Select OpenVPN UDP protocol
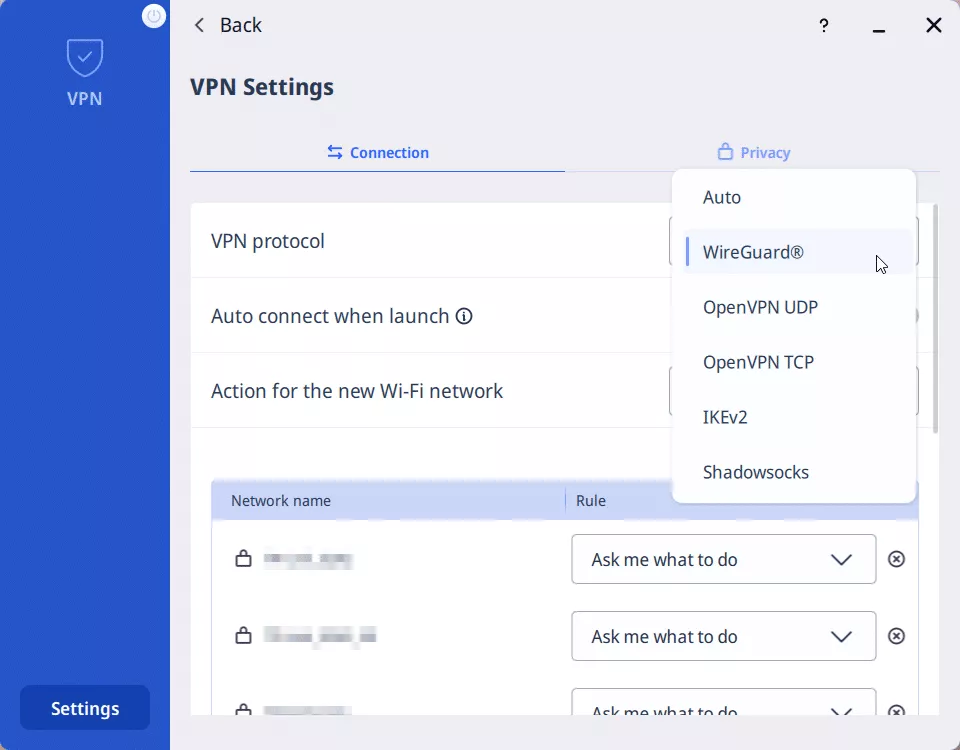The height and width of the screenshot is (750, 960). [760, 307]
